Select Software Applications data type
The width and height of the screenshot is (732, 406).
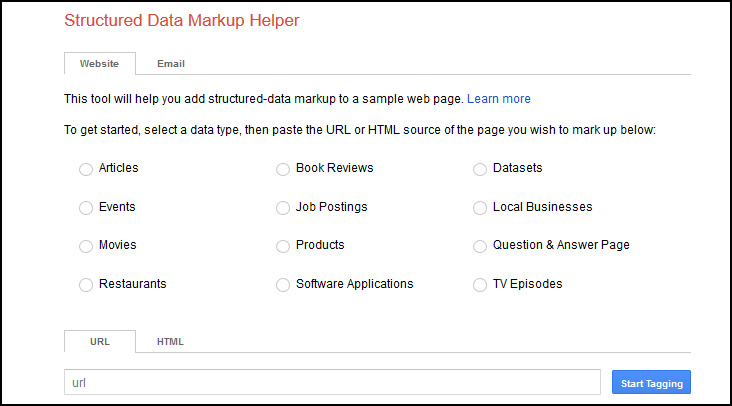point(283,285)
